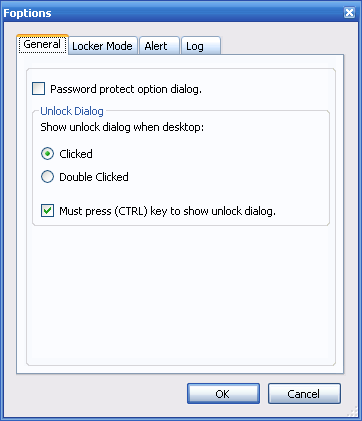Choose the Double Clicked radio button
The image size is (362, 421).
(47, 177)
